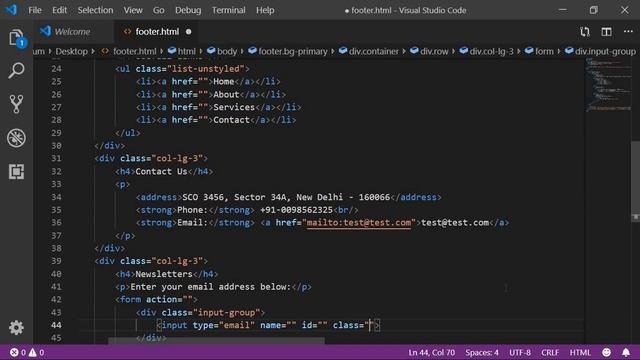Open the Go menu
The image size is (640, 360).
click(158, 10)
